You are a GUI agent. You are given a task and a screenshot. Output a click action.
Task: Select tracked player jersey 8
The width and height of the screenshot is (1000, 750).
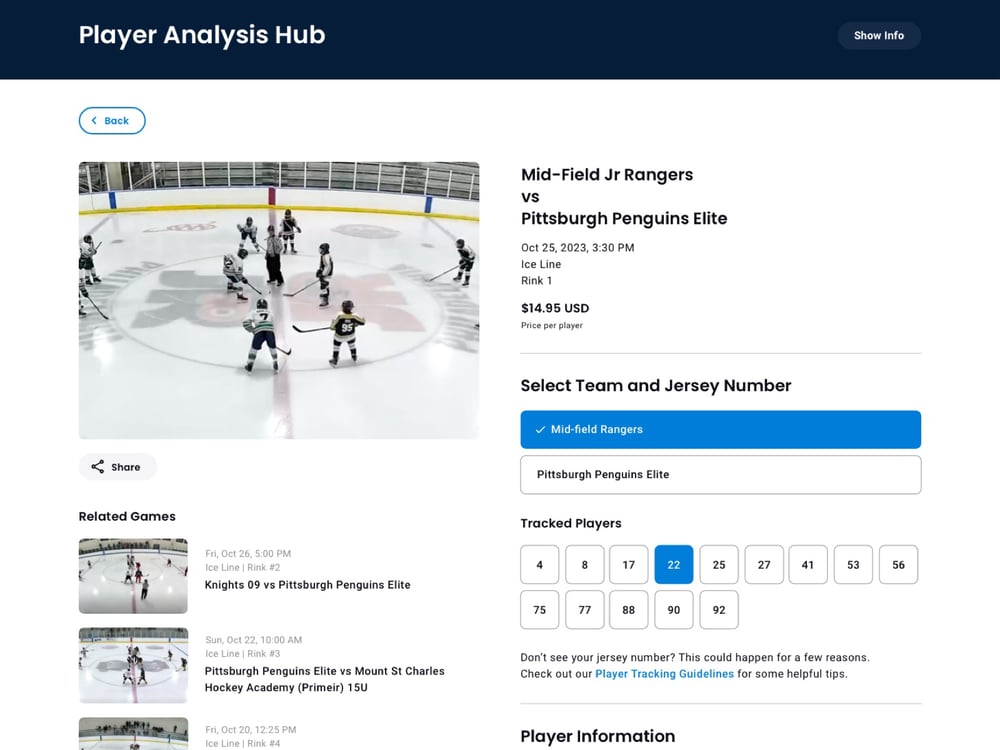[x=585, y=564]
